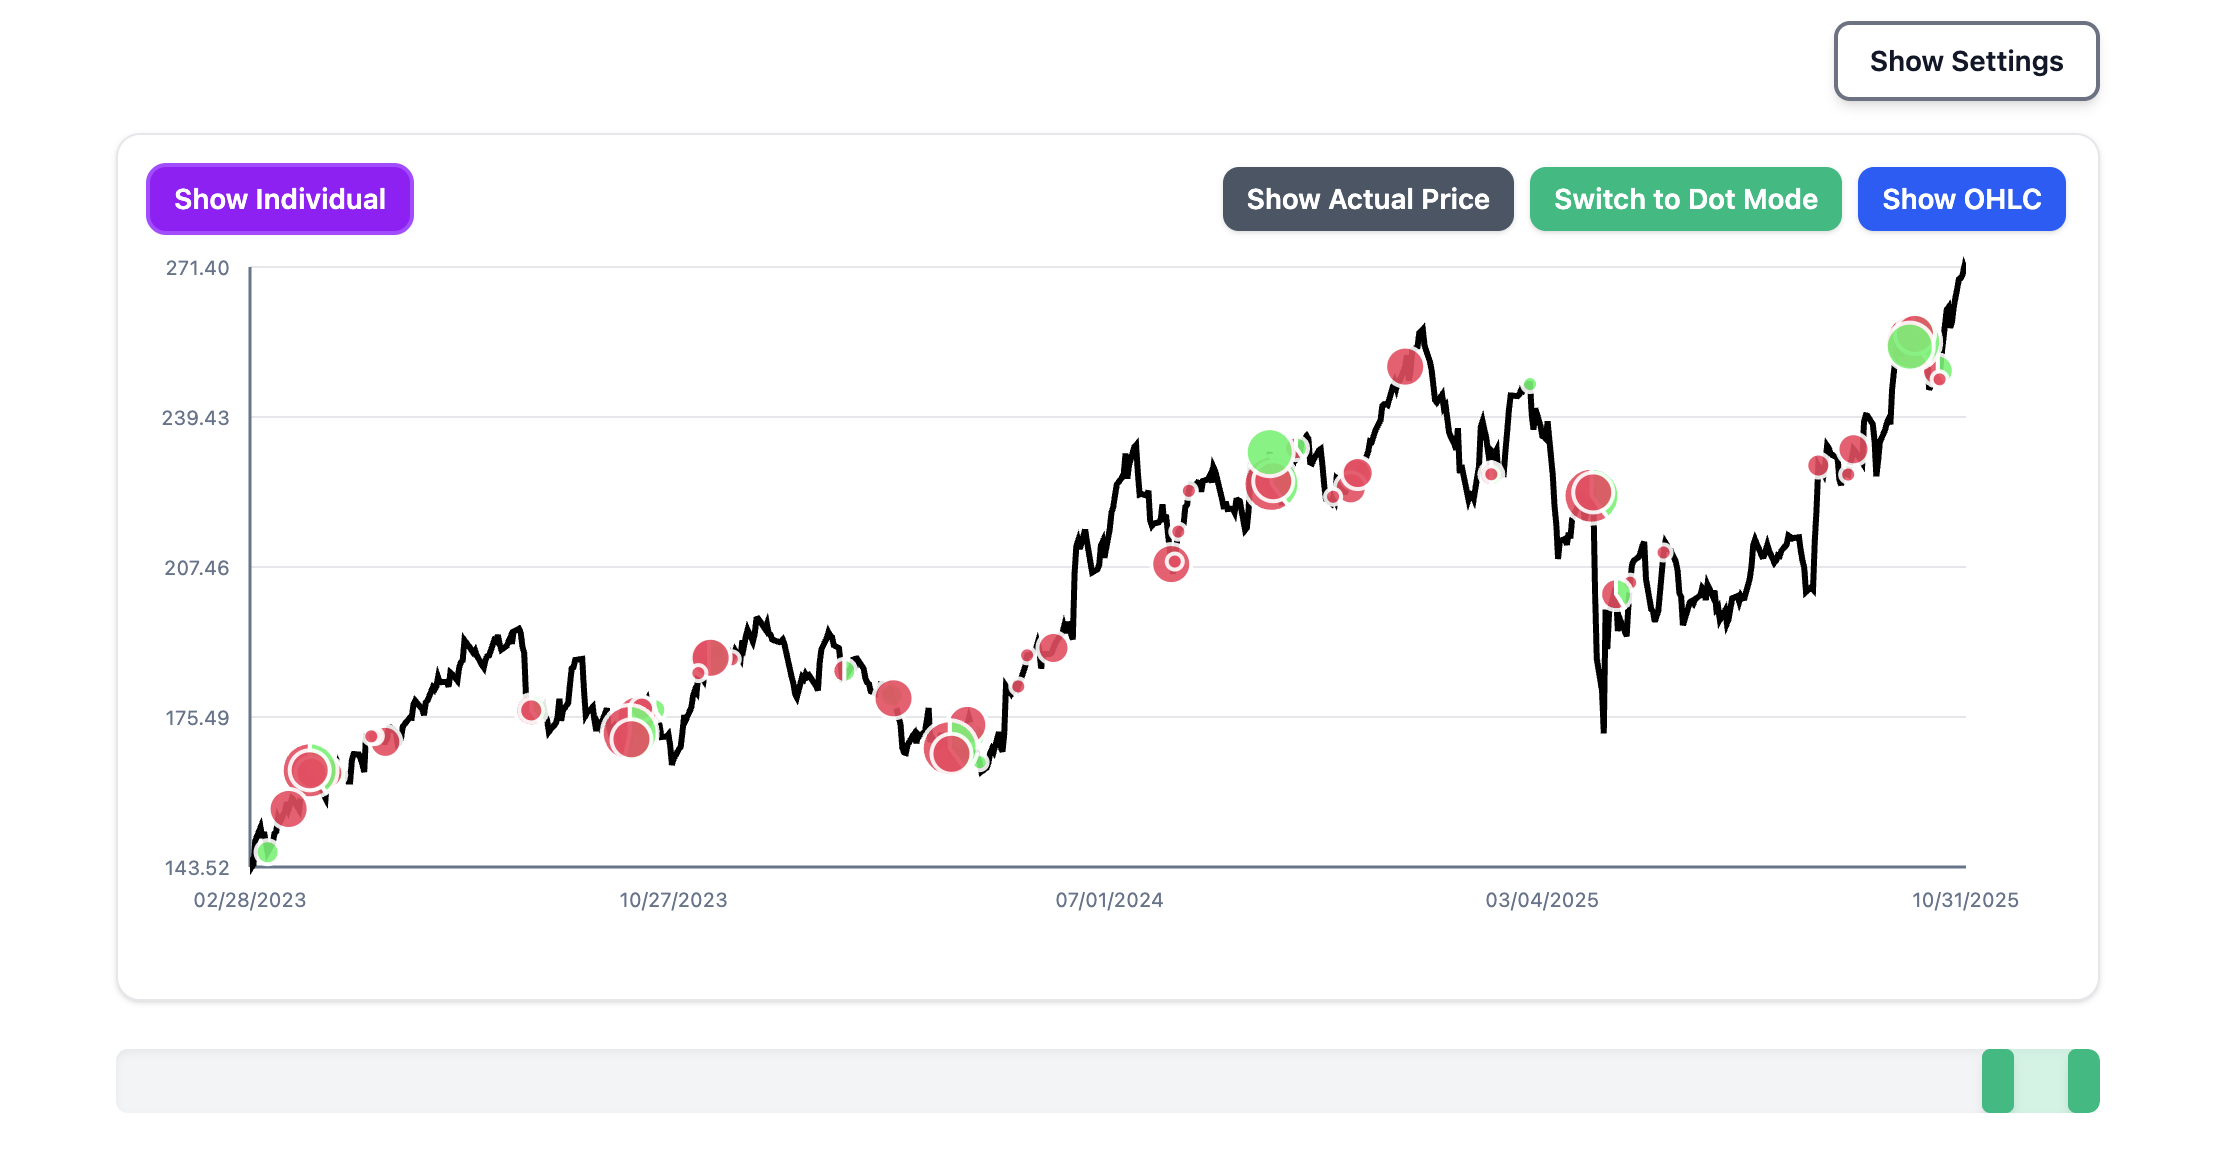The width and height of the screenshot is (2219, 1166).
Task: Click the lowest point of the 2025 price spike
Action: coord(1604,730)
